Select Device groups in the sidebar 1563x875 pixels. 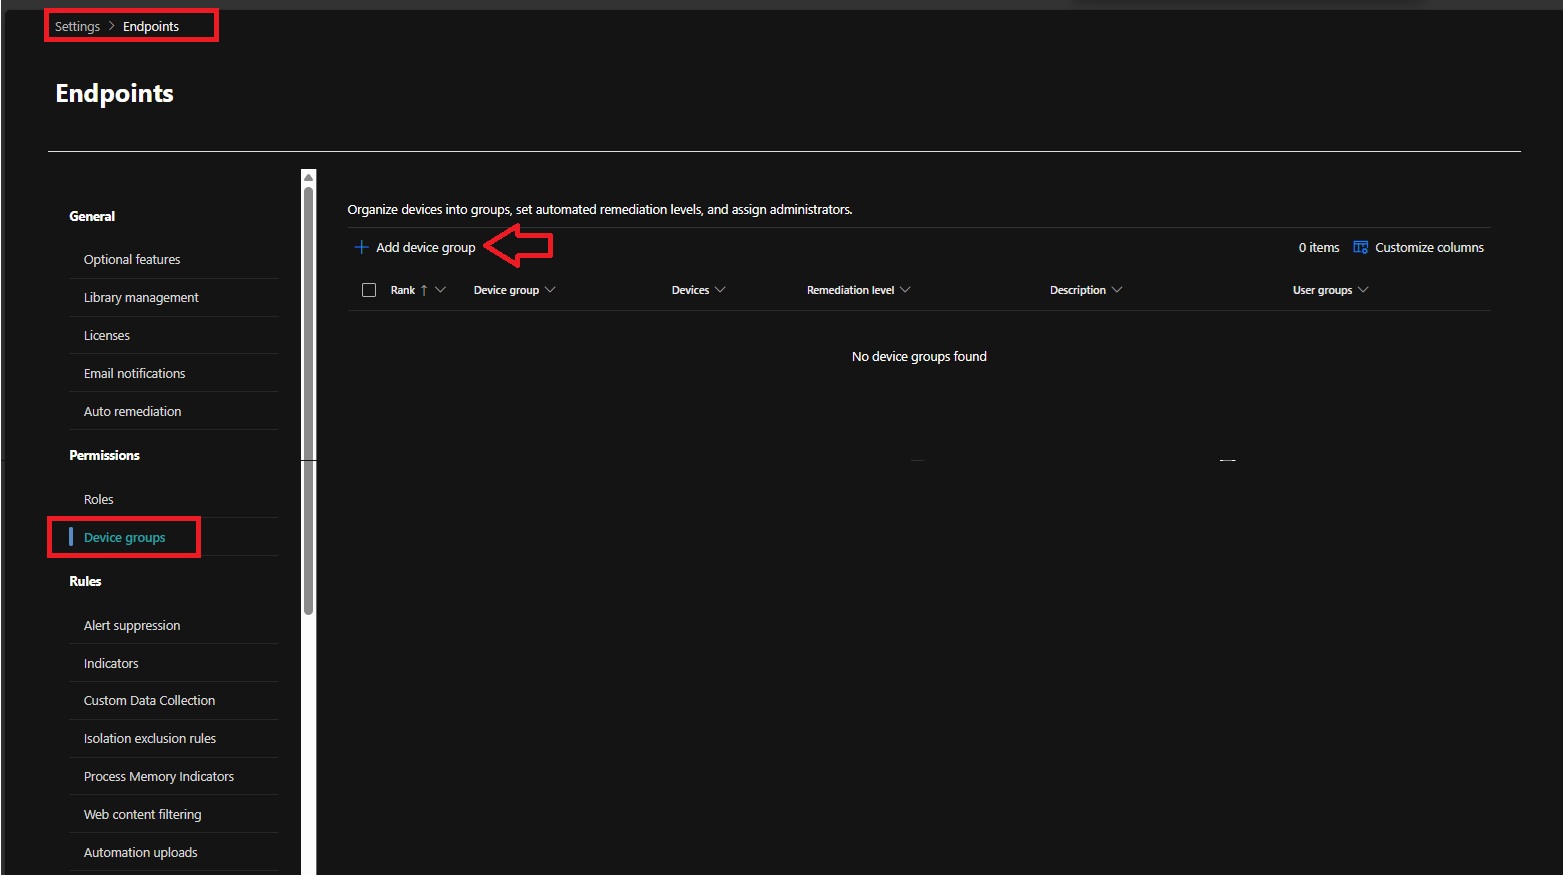[x=125, y=538]
